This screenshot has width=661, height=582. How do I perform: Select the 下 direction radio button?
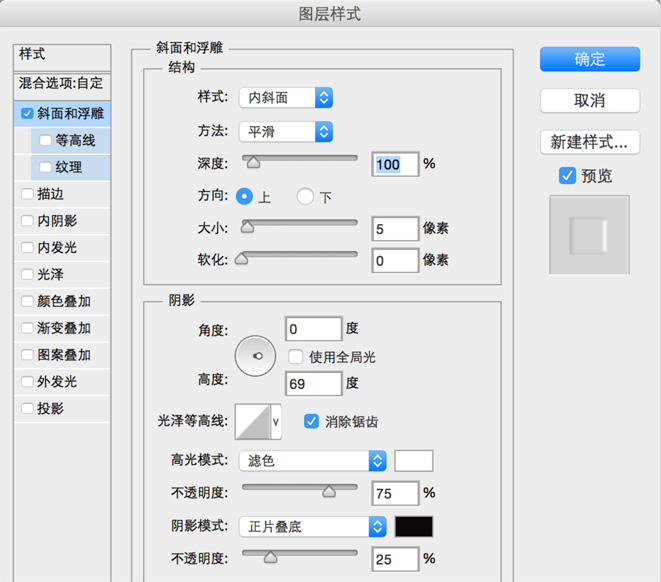(305, 197)
